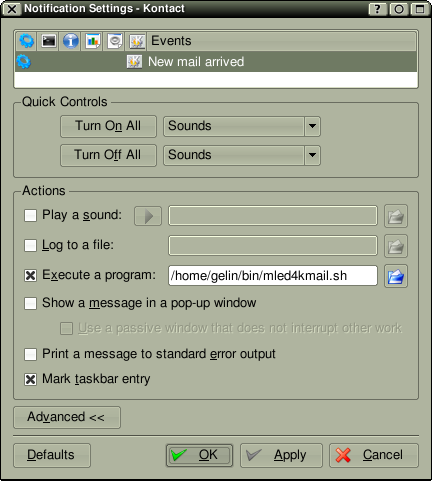The image size is (432, 481).
Task: Click the log file chart column header icon
Action: tap(93, 41)
